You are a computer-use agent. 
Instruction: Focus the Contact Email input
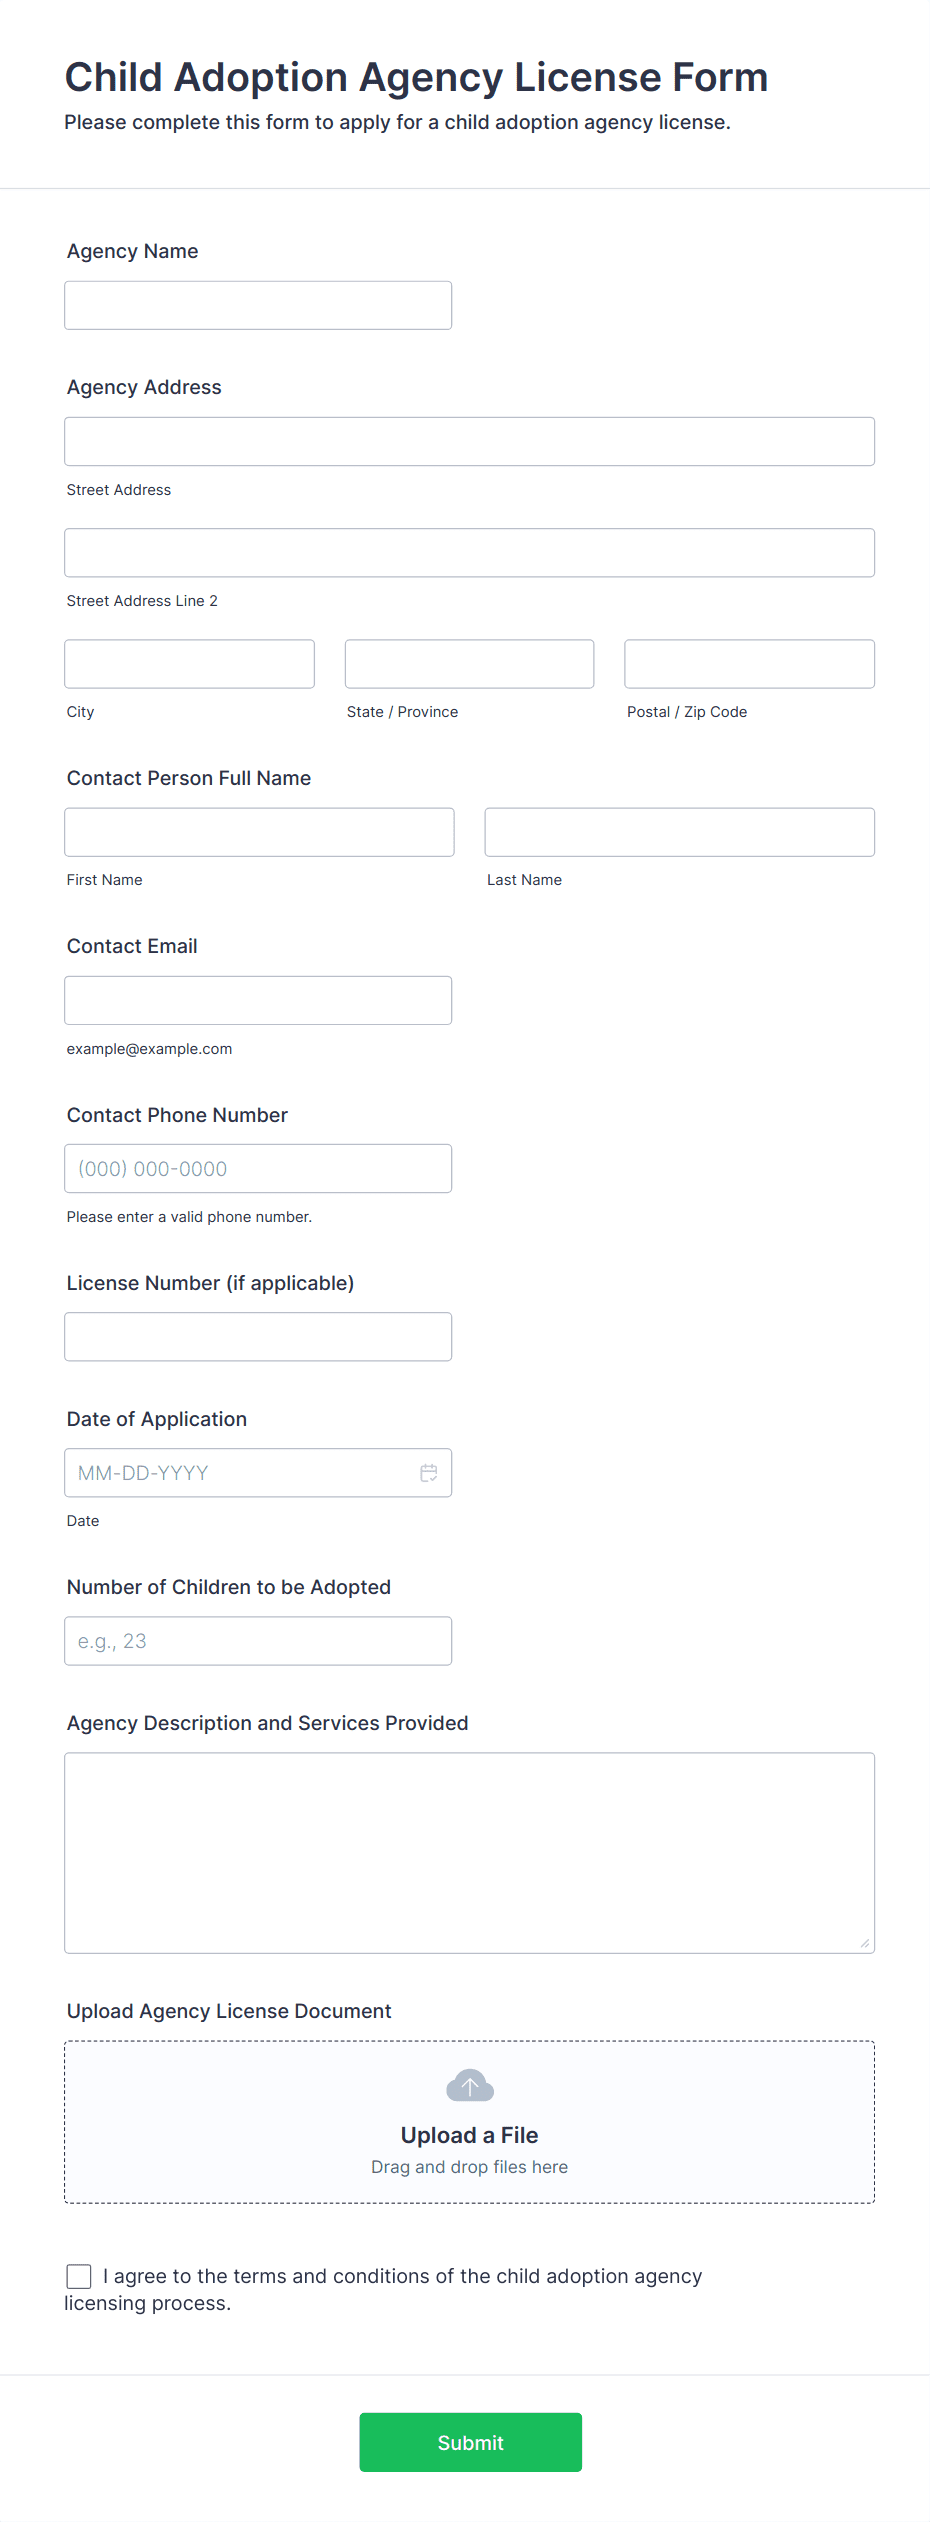click(x=258, y=1000)
